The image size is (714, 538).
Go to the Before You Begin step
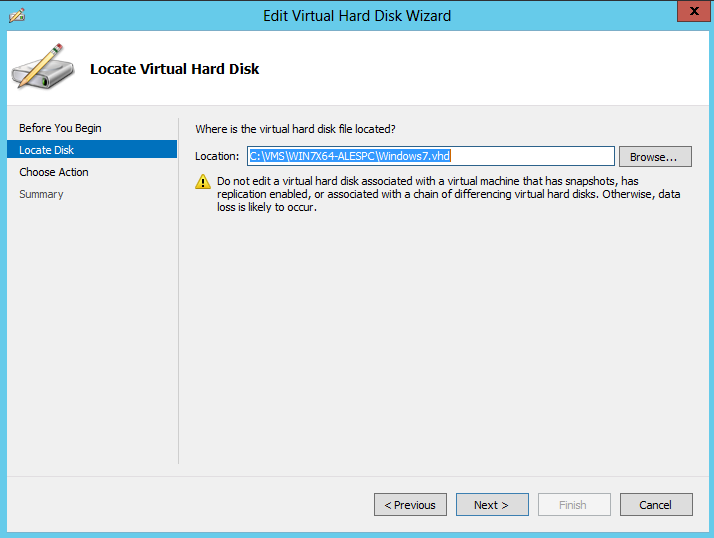click(x=60, y=128)
